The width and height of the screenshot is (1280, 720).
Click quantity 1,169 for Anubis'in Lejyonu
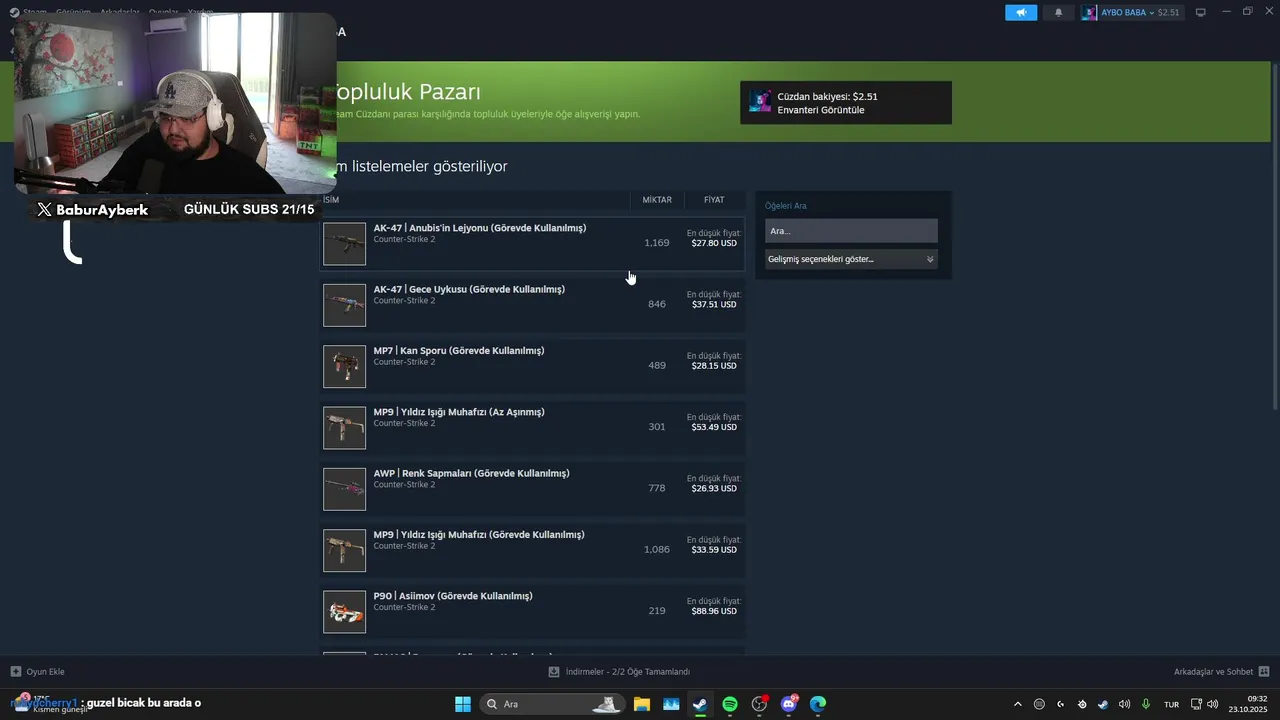click(x=657, y=243)
